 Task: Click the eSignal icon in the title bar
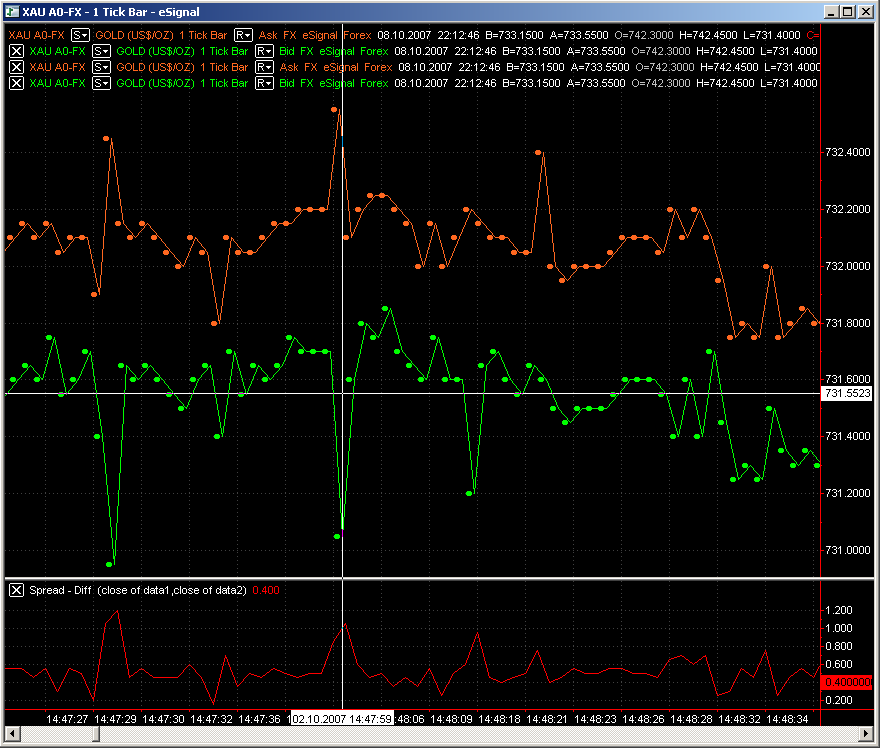click(x=11, y=11)
